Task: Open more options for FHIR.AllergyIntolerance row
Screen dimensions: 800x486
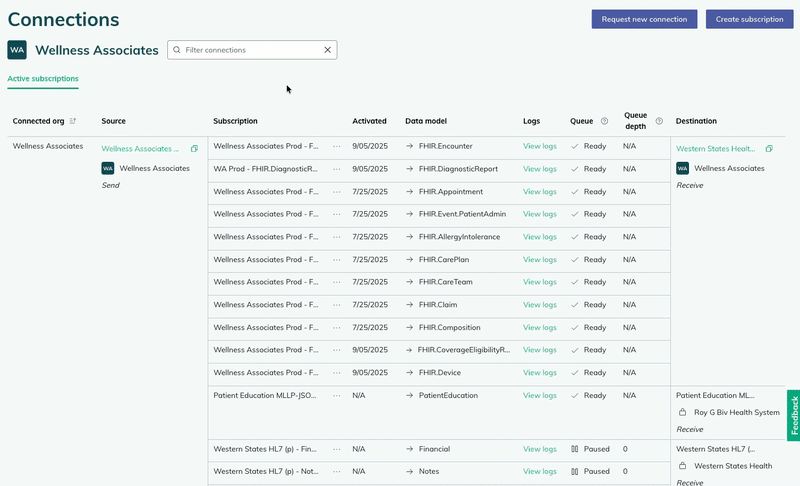Action: (337, 237)
